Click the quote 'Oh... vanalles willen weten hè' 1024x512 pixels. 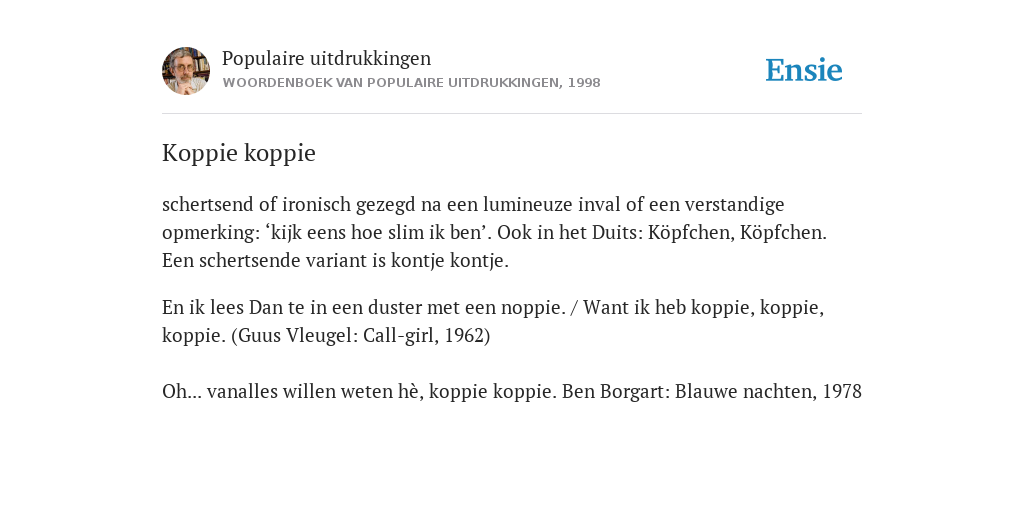click(x=293, y=391)
